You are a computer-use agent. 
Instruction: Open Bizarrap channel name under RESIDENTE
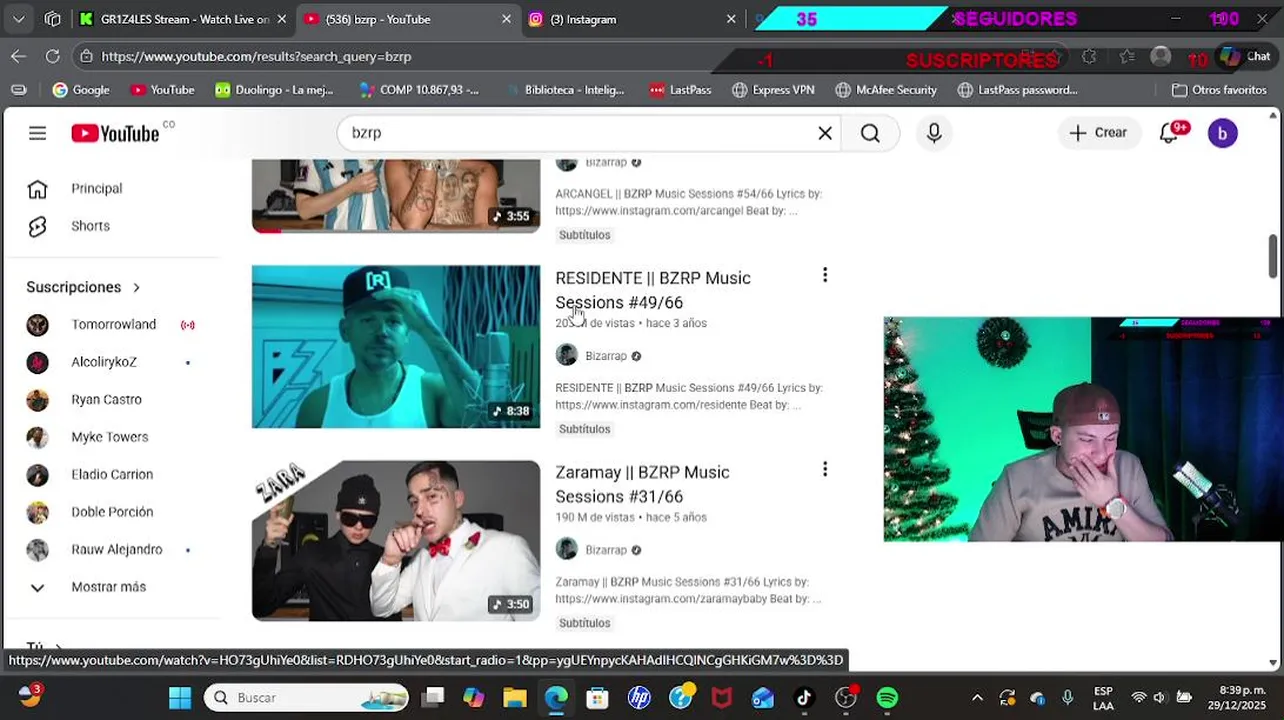pos(606,356)
